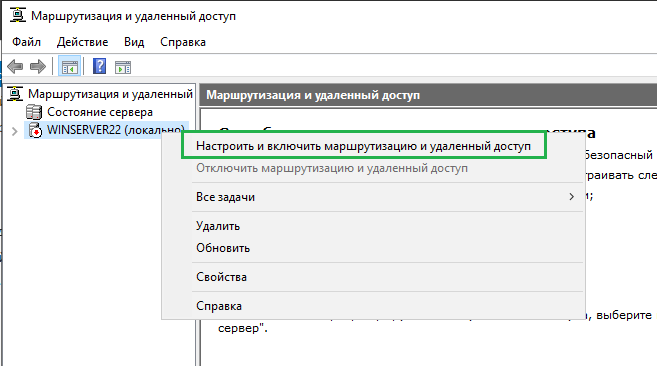Toggle the show/hide action pane icon

click(123, 67)
